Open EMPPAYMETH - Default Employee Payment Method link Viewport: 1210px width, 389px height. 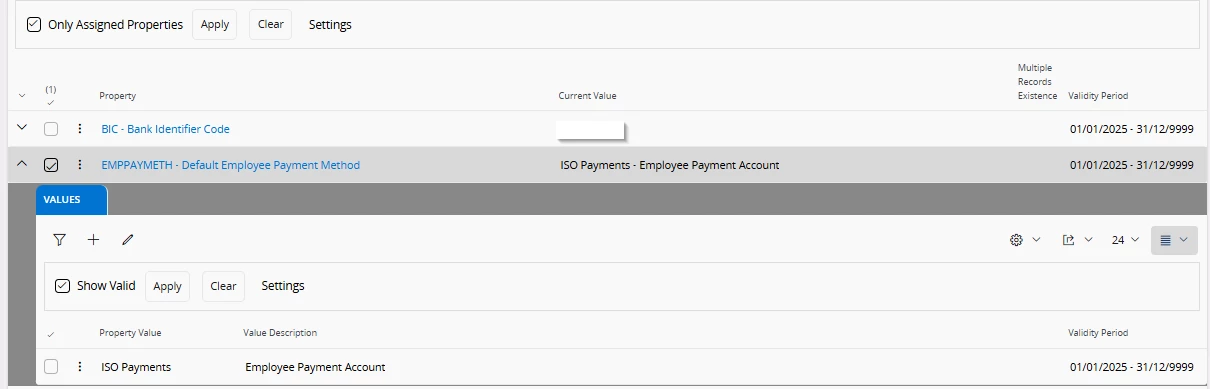click(x=231, y=165)
